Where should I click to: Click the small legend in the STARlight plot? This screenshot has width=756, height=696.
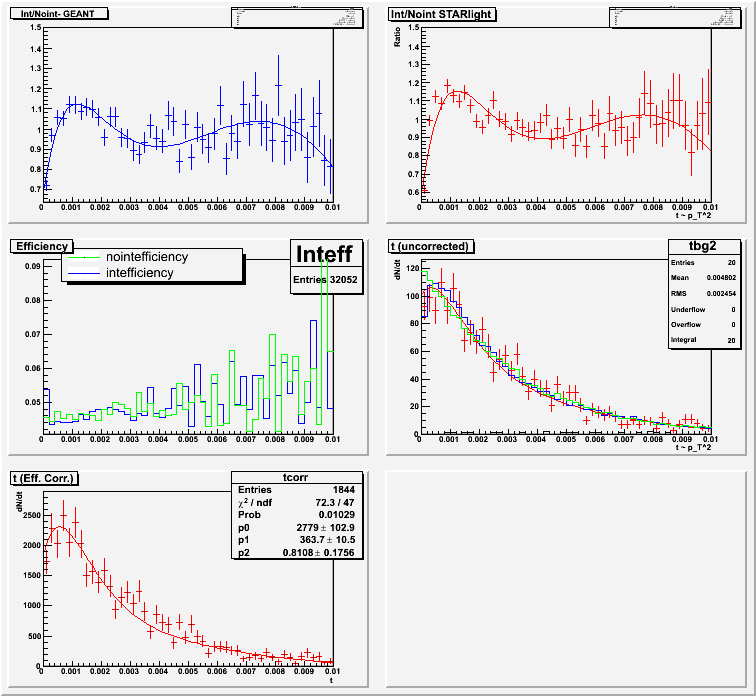coord(675,20)
